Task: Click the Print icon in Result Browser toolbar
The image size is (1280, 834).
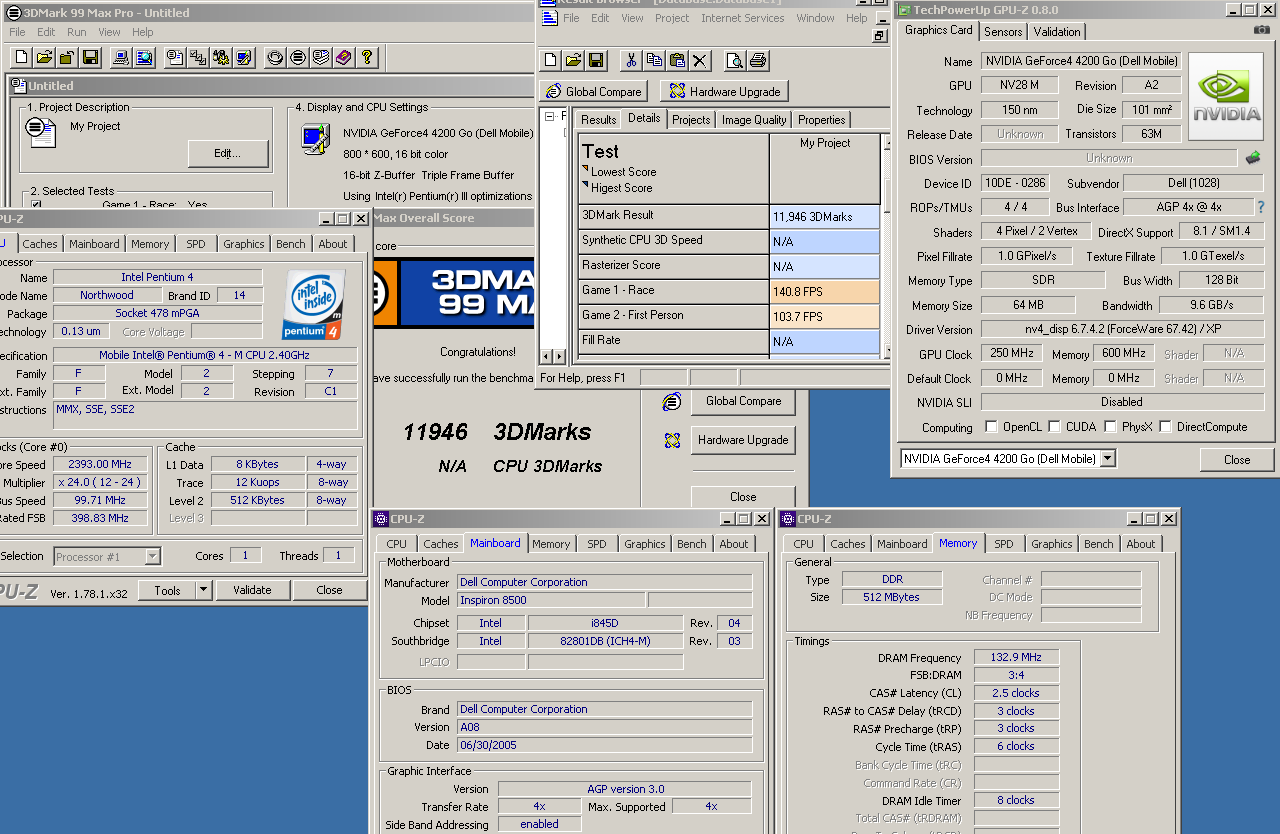Action: [758, 61]
